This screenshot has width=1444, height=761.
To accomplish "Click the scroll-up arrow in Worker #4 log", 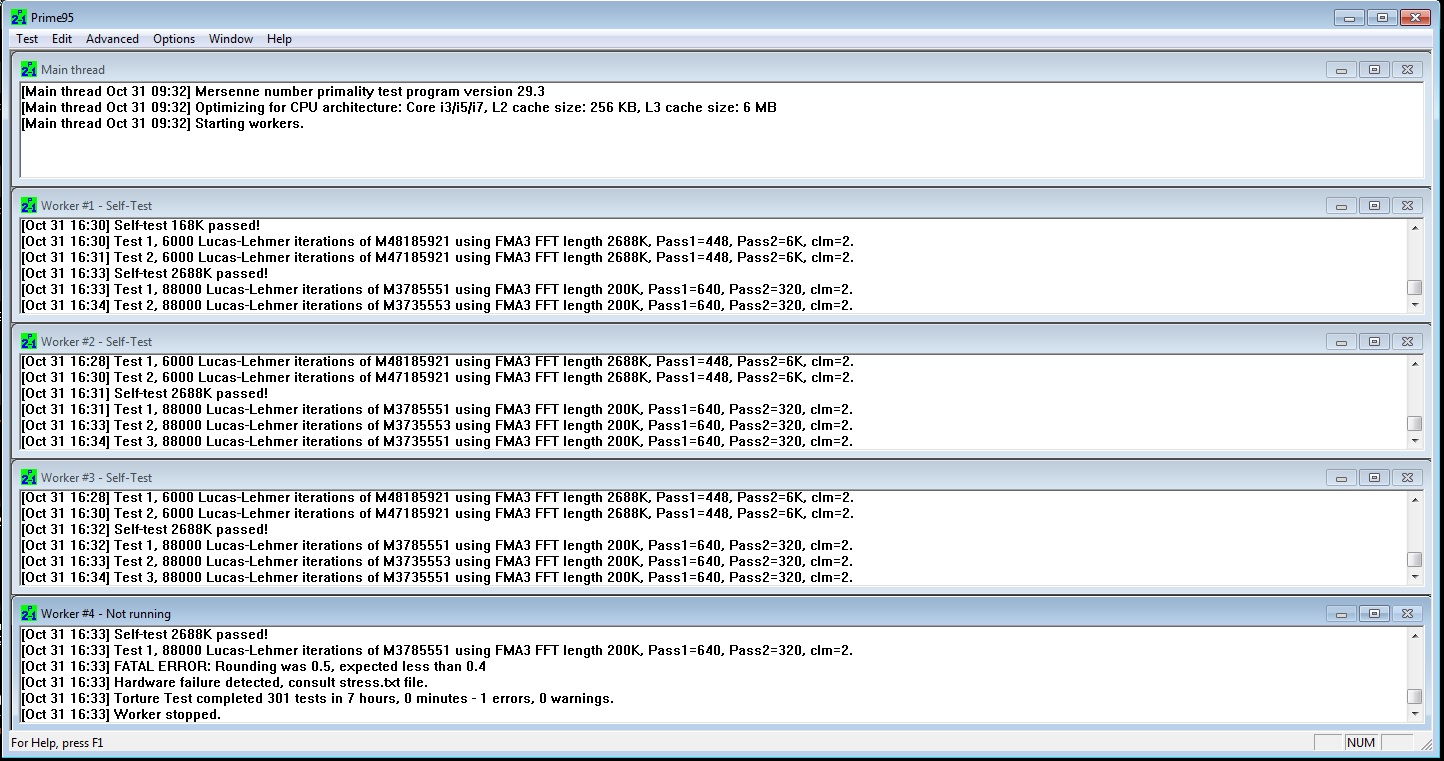I will coord(1415,635).
